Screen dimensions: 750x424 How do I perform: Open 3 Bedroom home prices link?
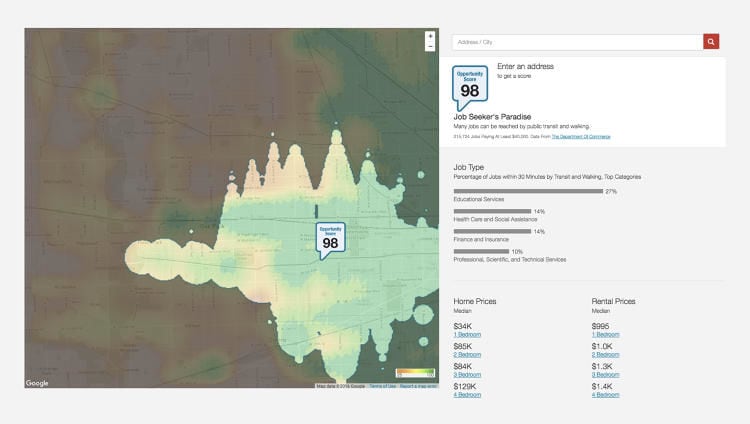click(467, 374)
